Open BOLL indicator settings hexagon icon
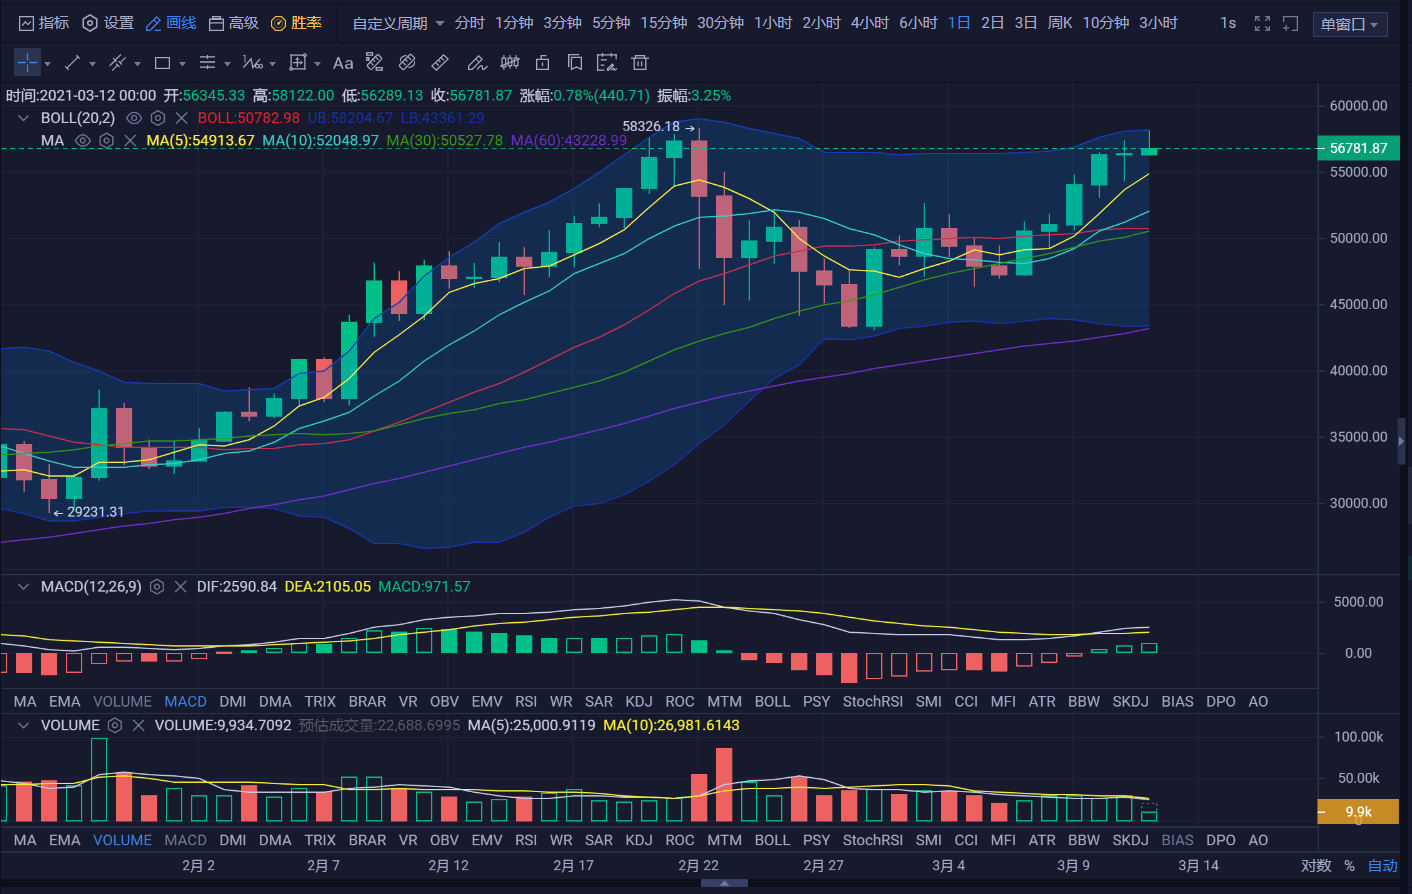This screenshot has width=1412, height=894. click(157, 118)
